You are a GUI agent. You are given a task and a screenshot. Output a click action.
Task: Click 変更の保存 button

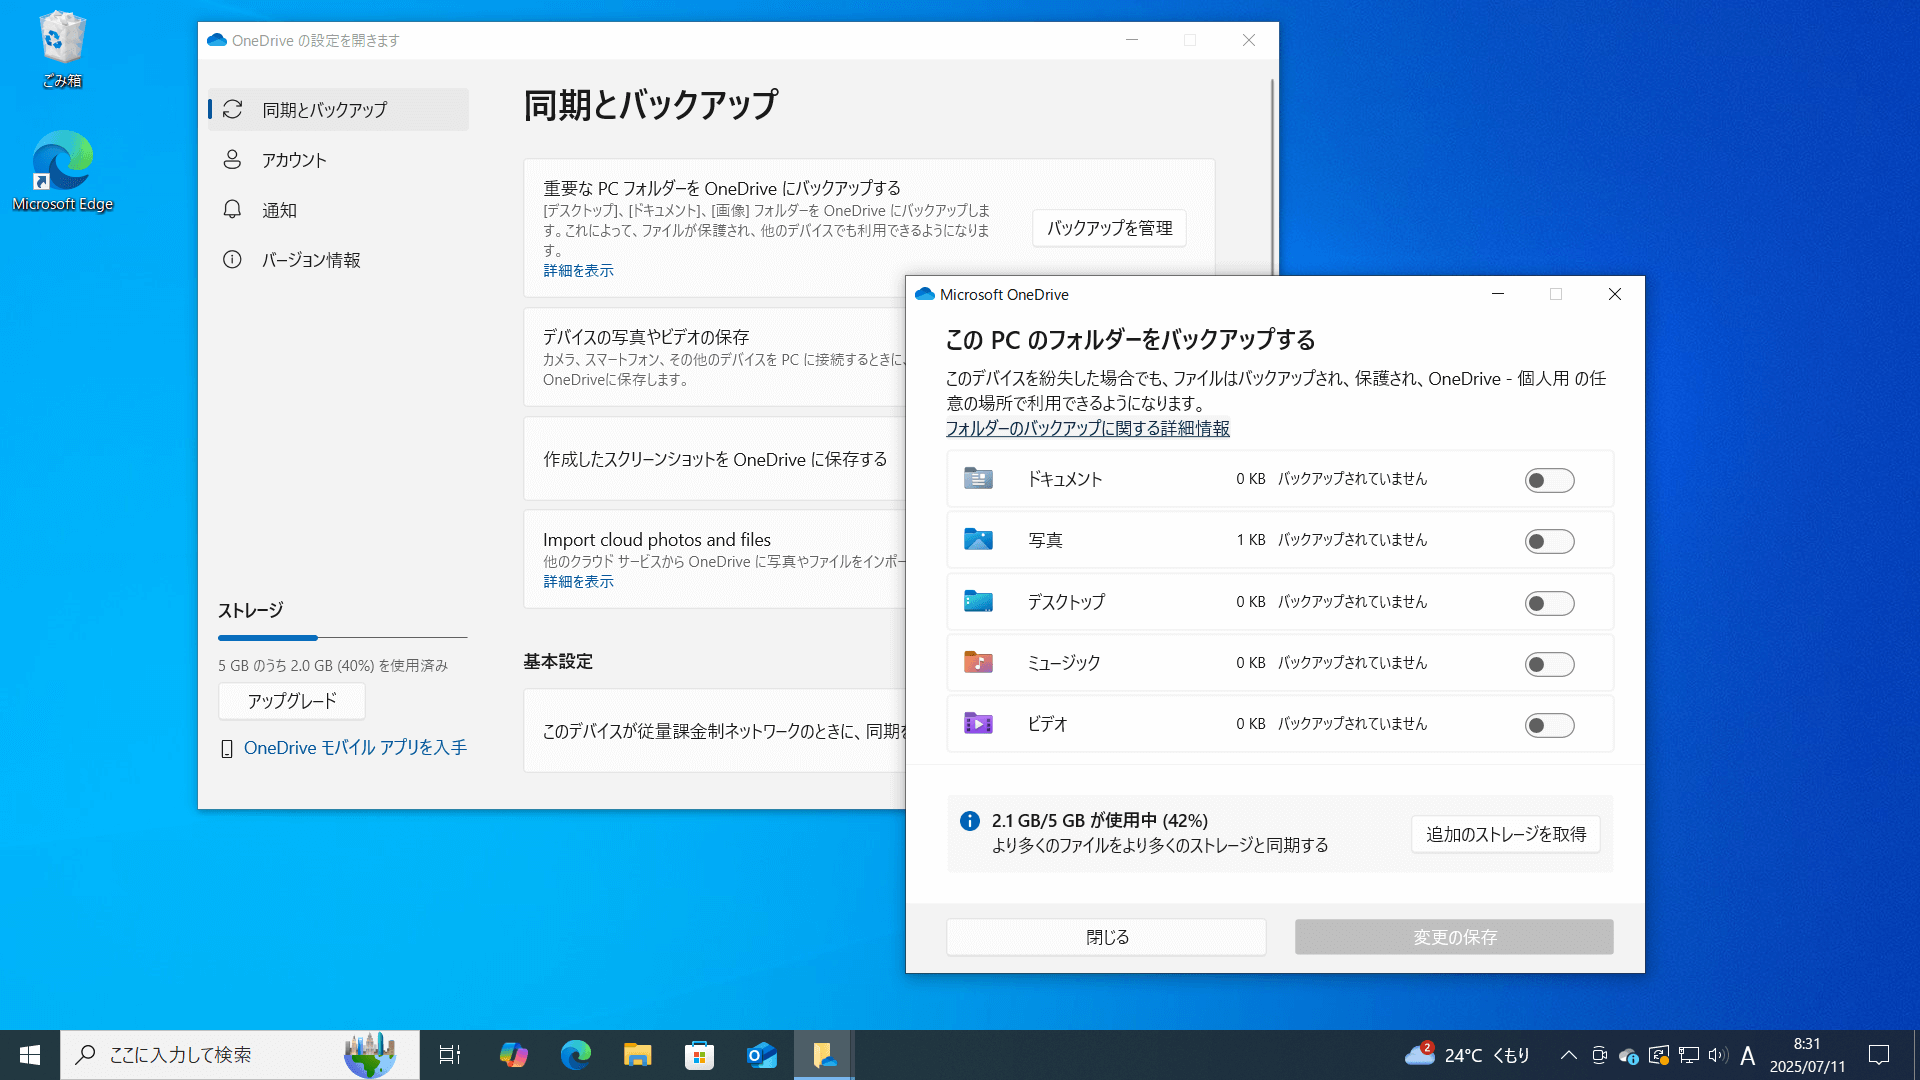pos(1454,937)
